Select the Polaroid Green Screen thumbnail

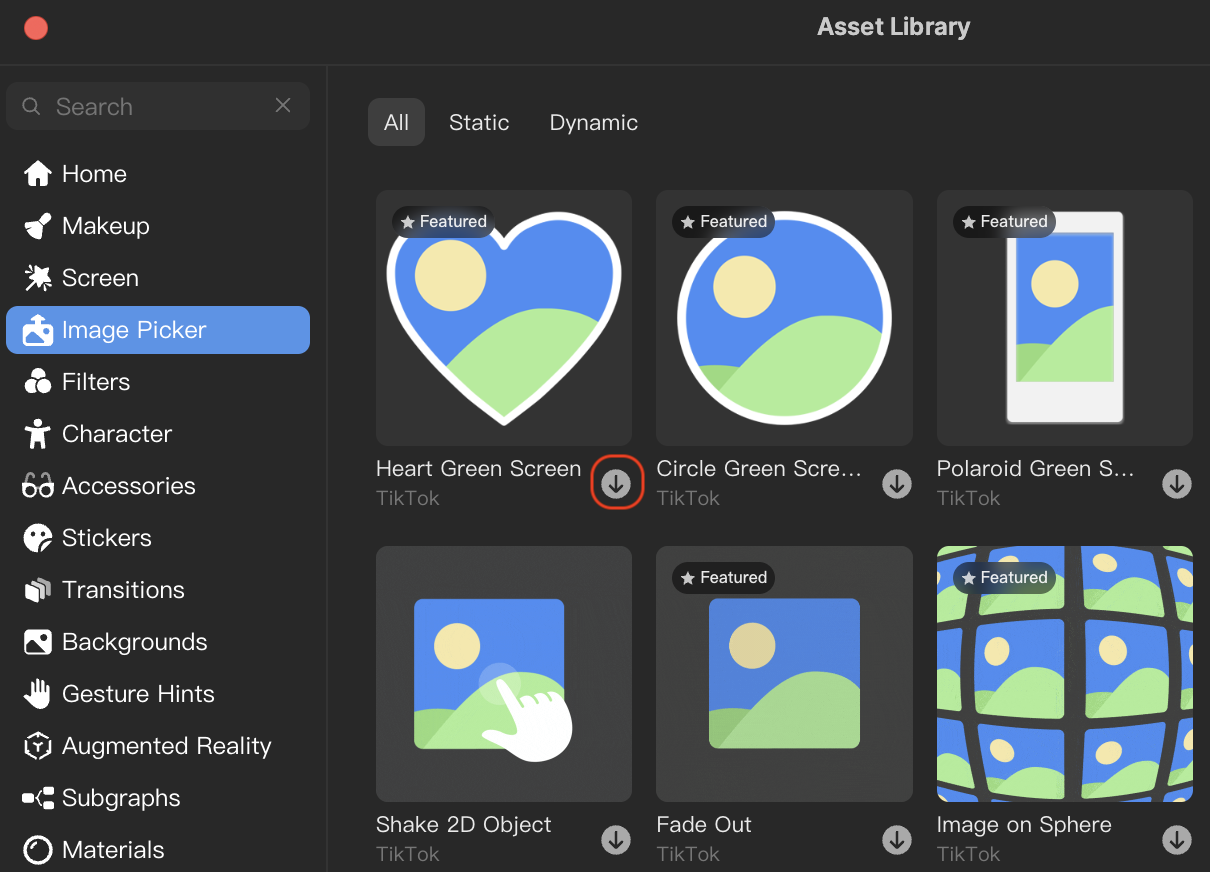tap(1065, 318)
